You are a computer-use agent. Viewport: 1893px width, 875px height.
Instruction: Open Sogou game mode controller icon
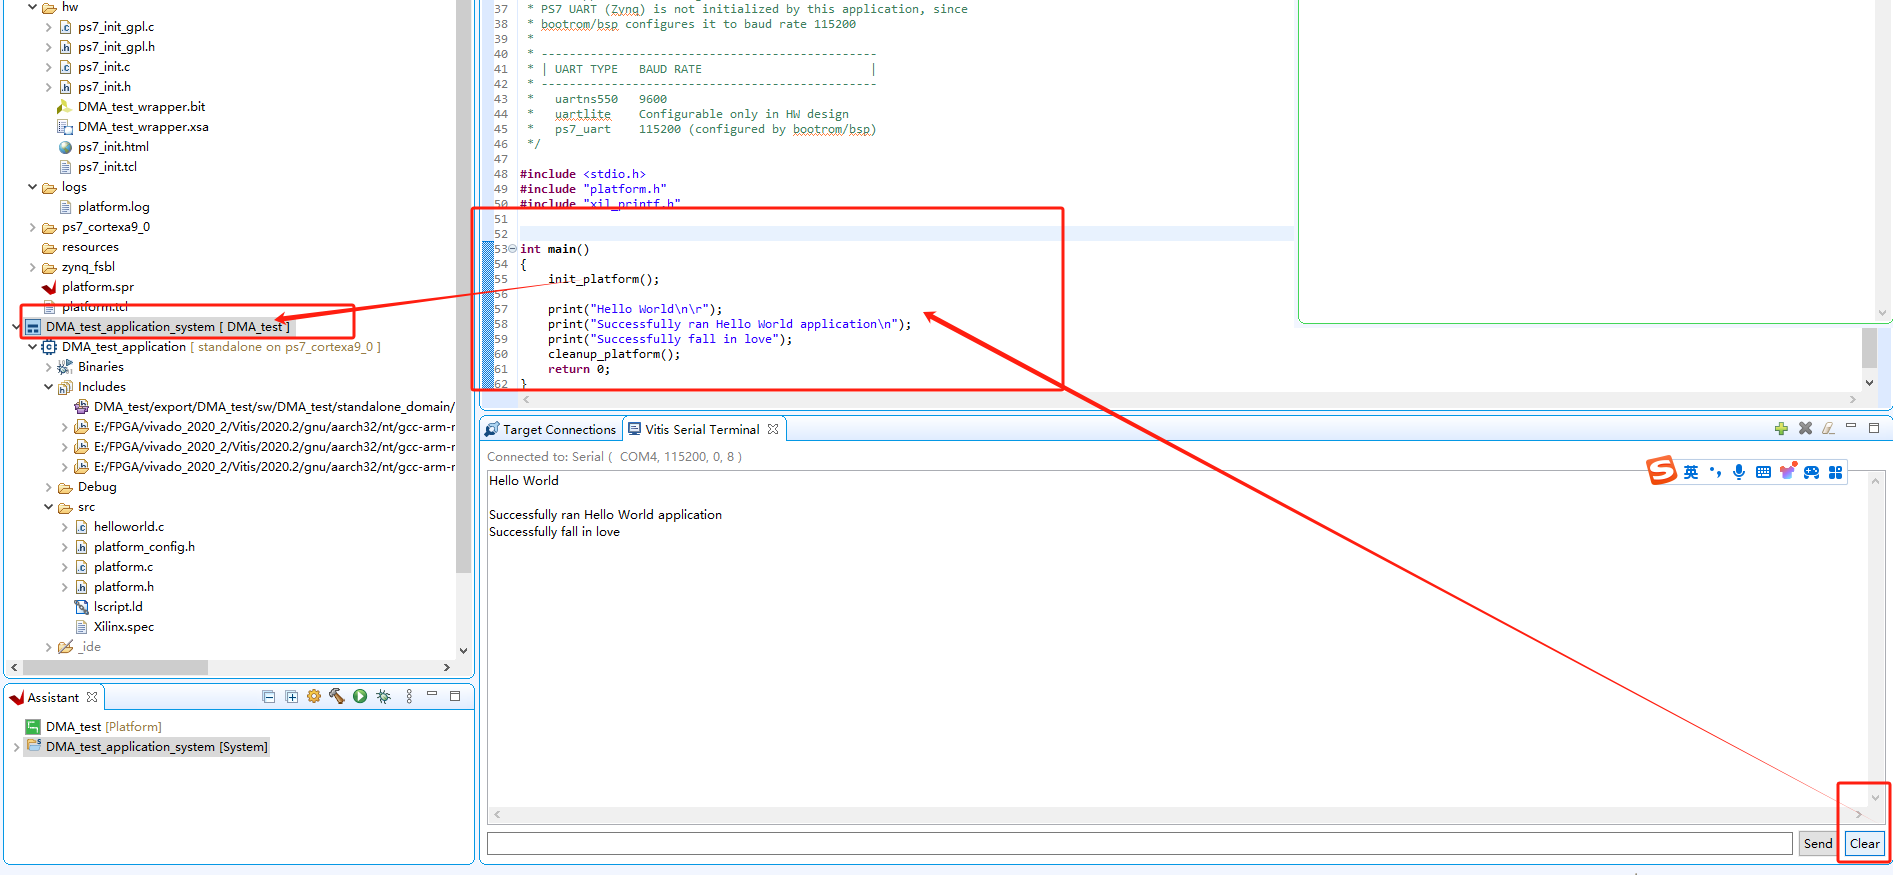point(1811,472)
